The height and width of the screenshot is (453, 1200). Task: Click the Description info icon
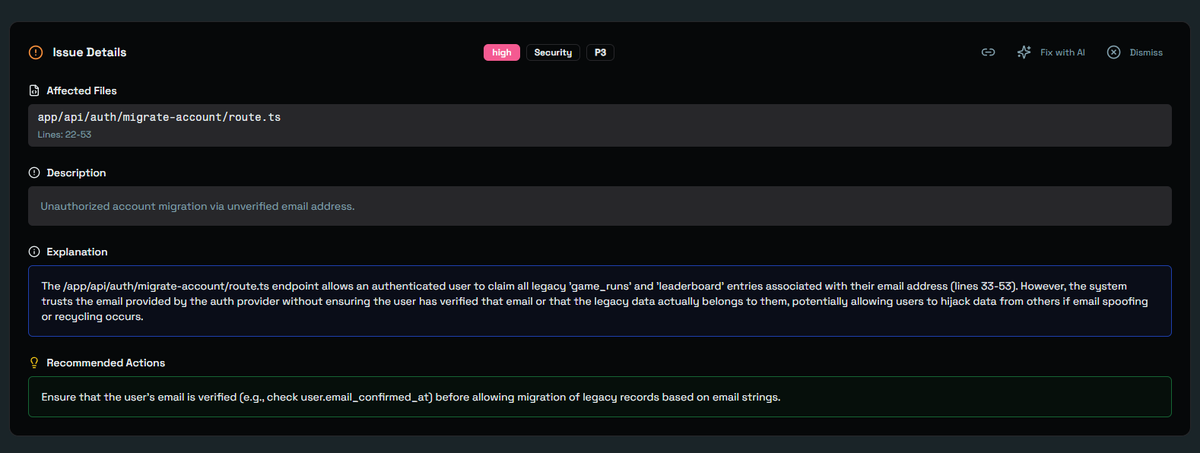34,173
